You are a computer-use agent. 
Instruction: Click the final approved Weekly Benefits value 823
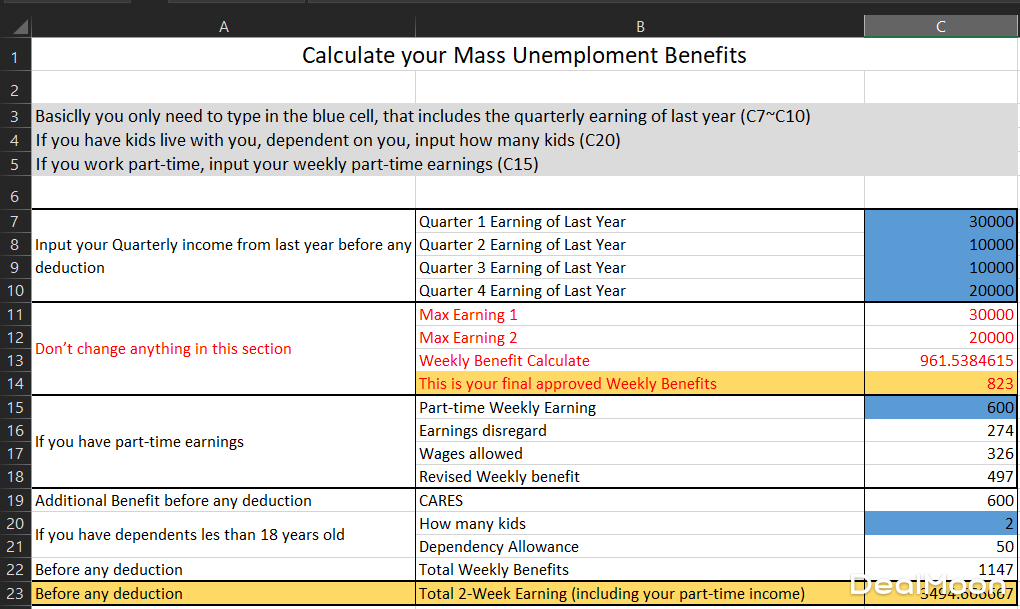[x=941, y=383]
